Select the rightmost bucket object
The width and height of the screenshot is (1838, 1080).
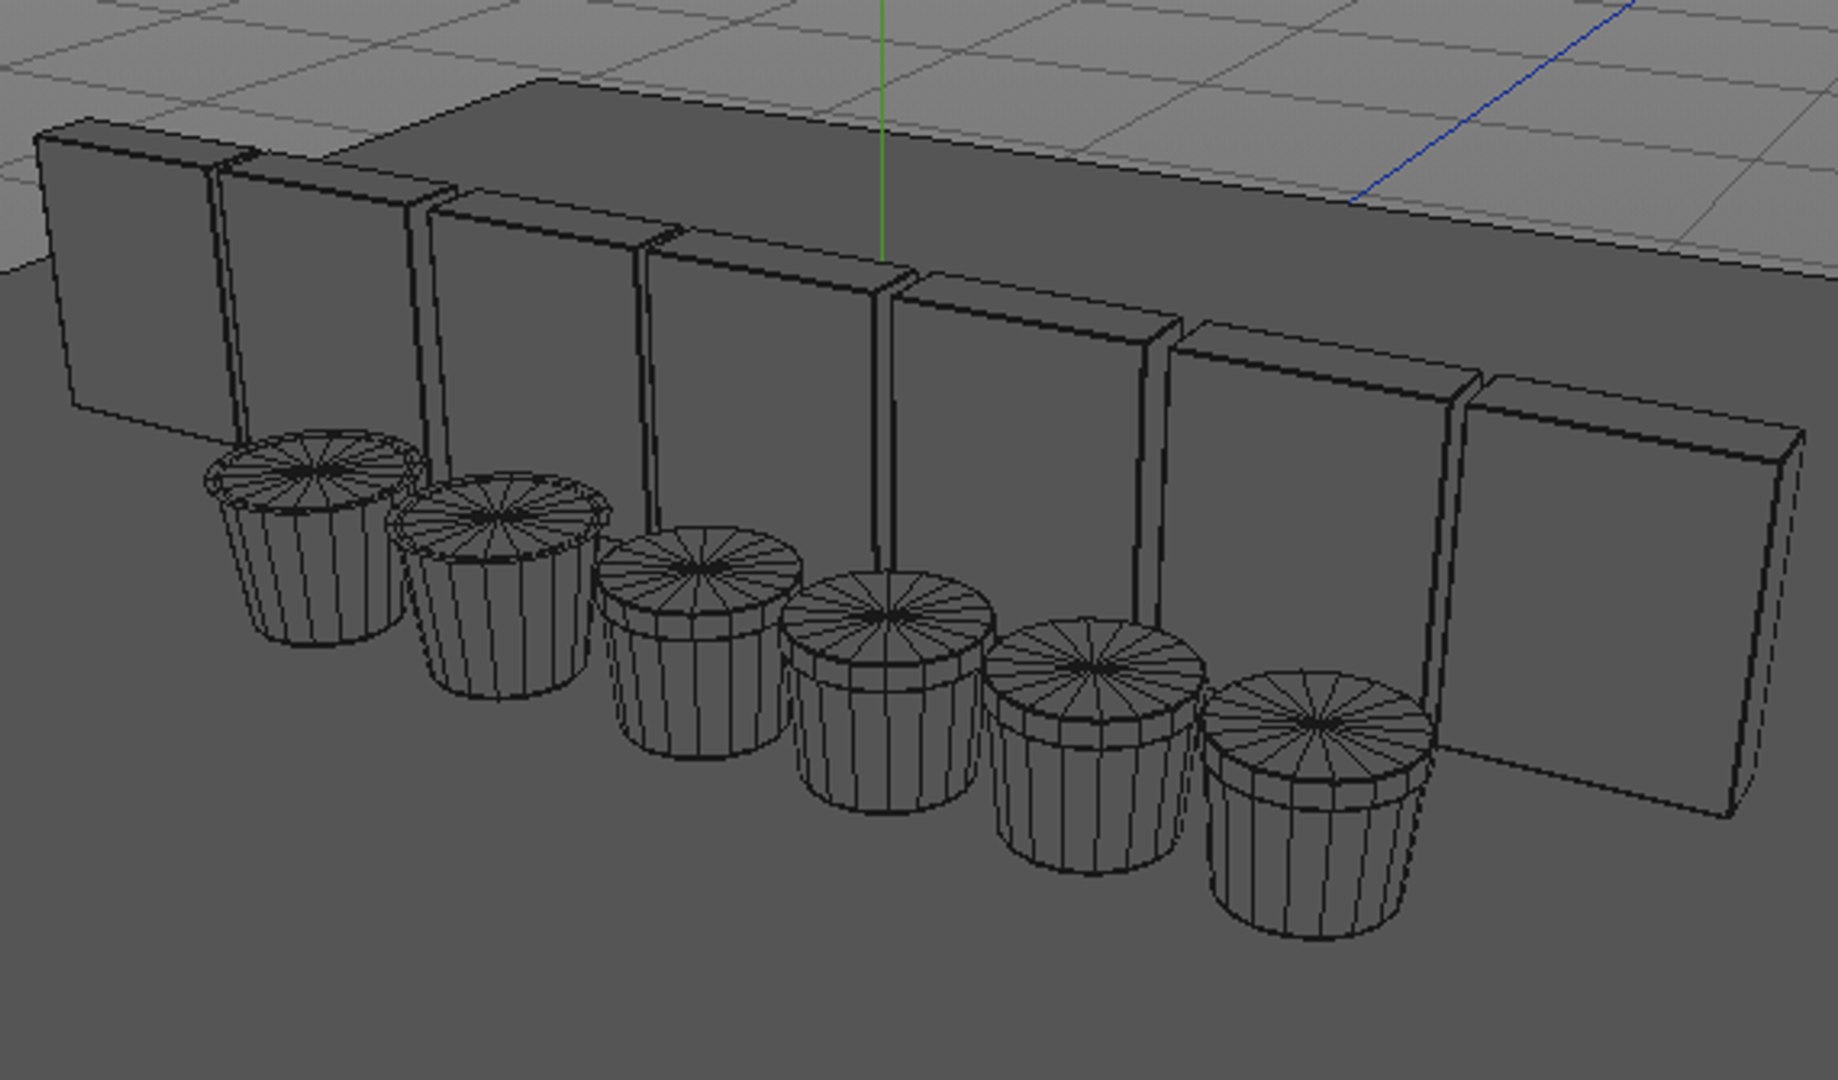[x=1316, y=805]
